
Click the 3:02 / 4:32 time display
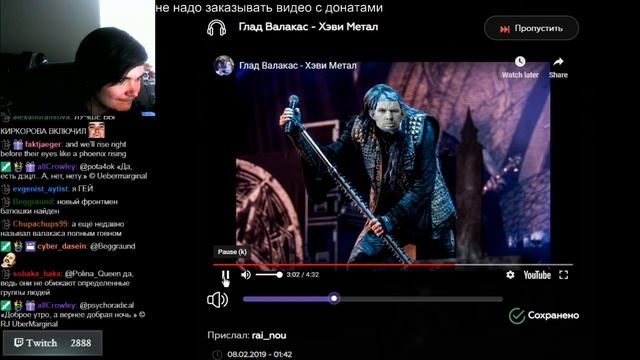click(x=302, y=275)
